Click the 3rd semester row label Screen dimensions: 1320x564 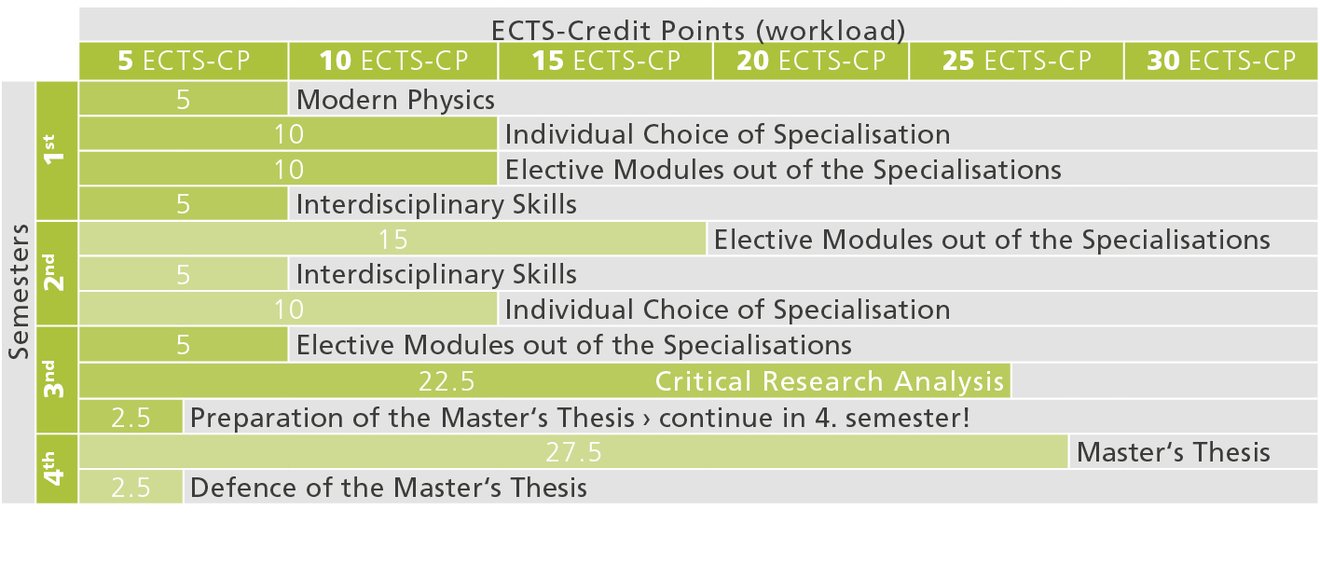pos(56,379)
